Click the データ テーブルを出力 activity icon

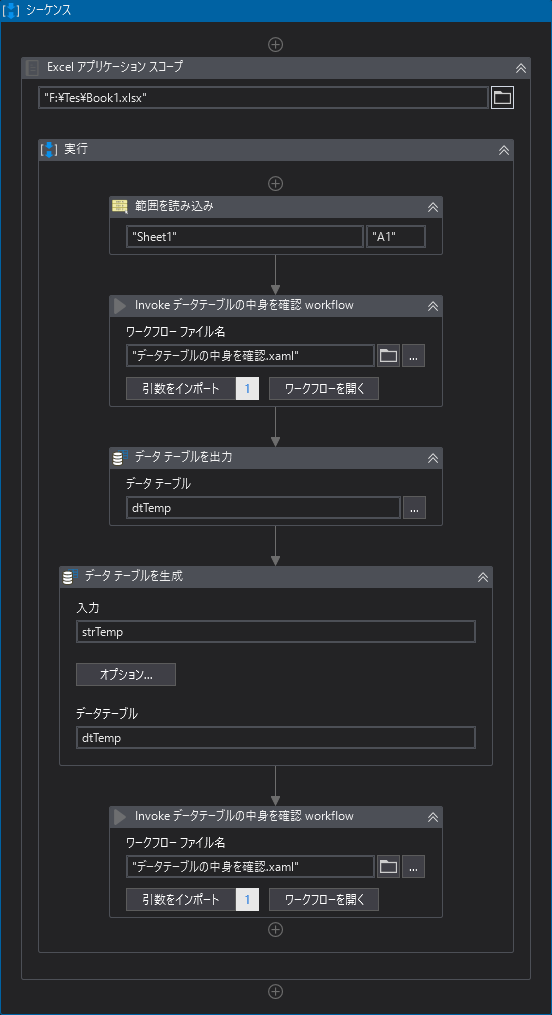click(x=121, y=457)
